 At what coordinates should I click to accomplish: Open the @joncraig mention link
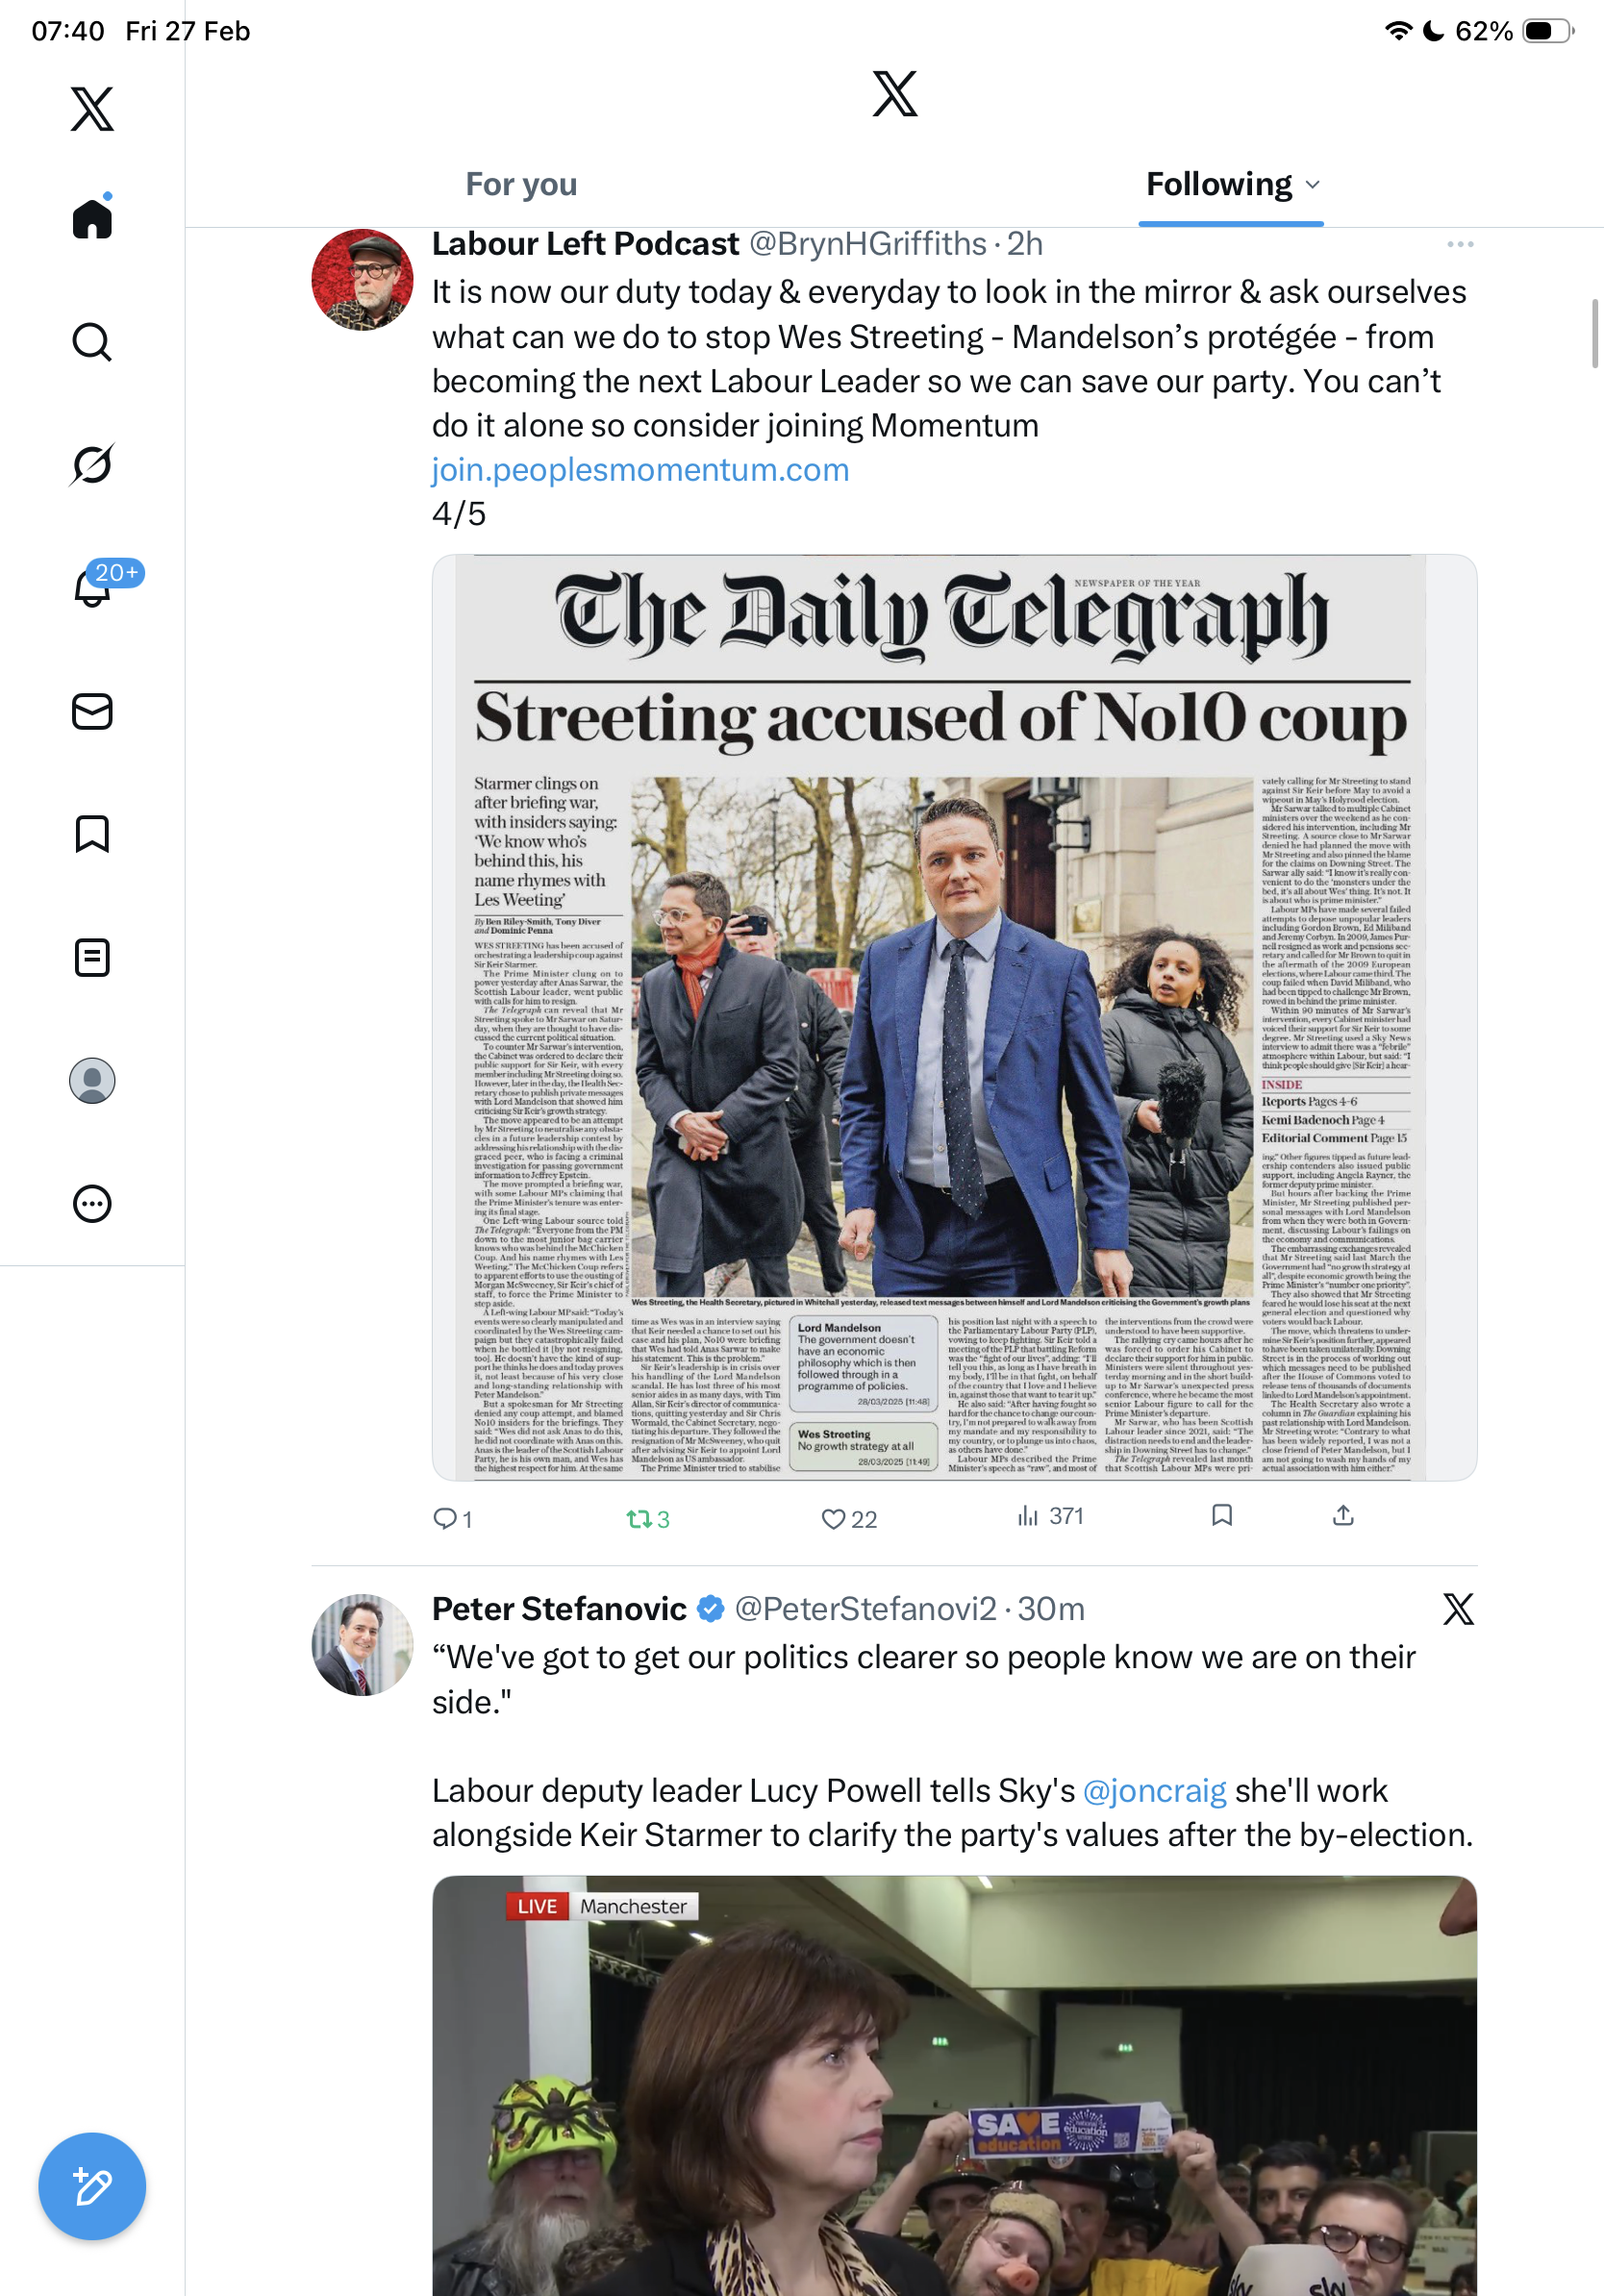click(1154, 1790)
